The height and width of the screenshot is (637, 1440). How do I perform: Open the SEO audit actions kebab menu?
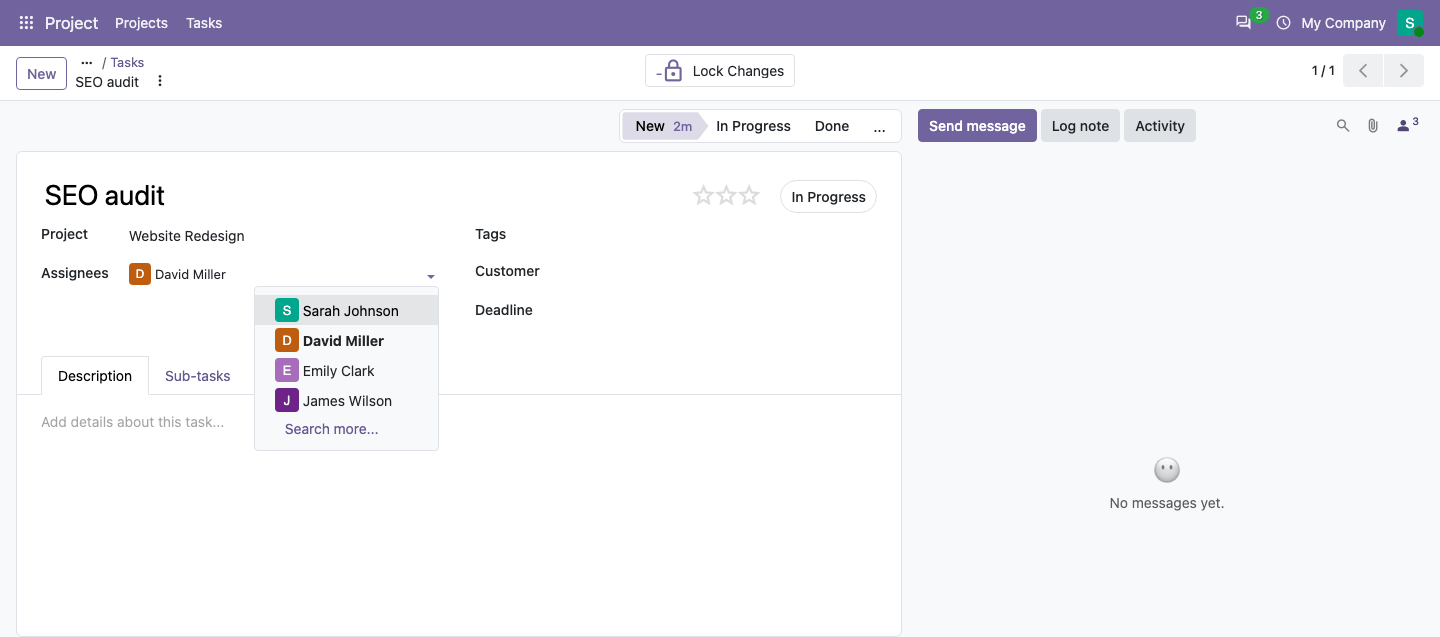coord(160,81)
